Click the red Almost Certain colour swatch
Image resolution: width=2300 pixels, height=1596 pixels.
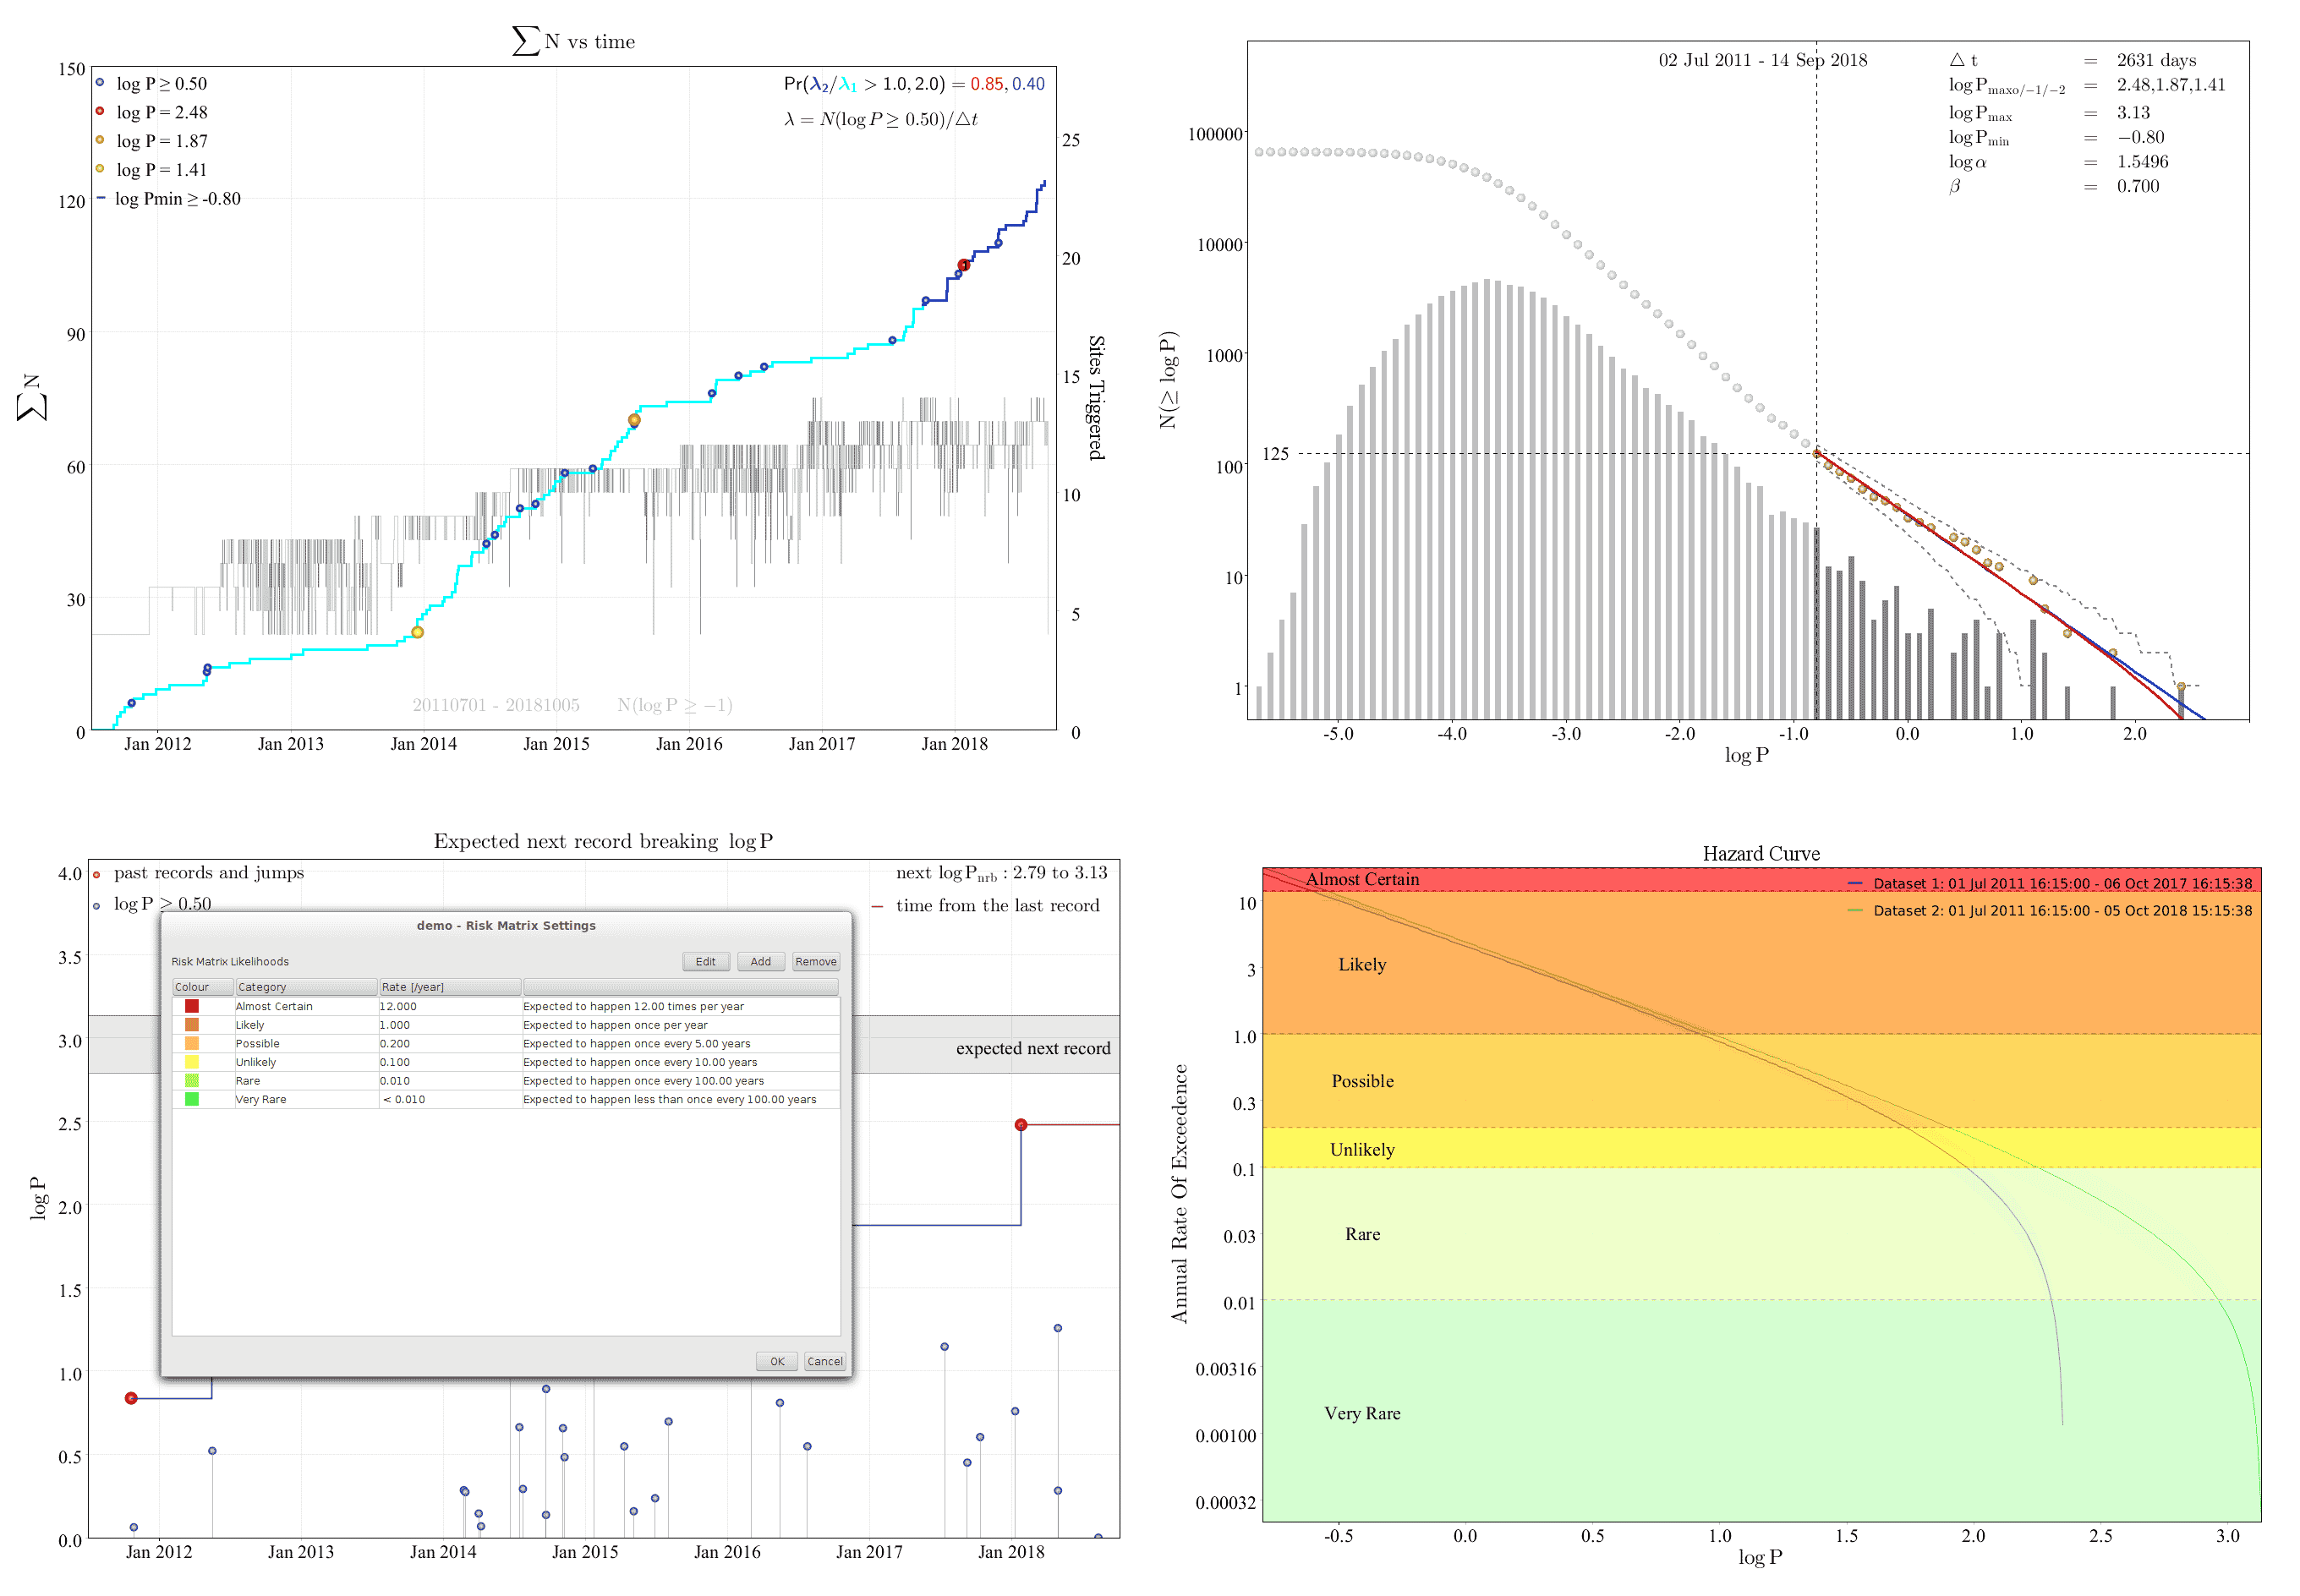pos(192,1006)
